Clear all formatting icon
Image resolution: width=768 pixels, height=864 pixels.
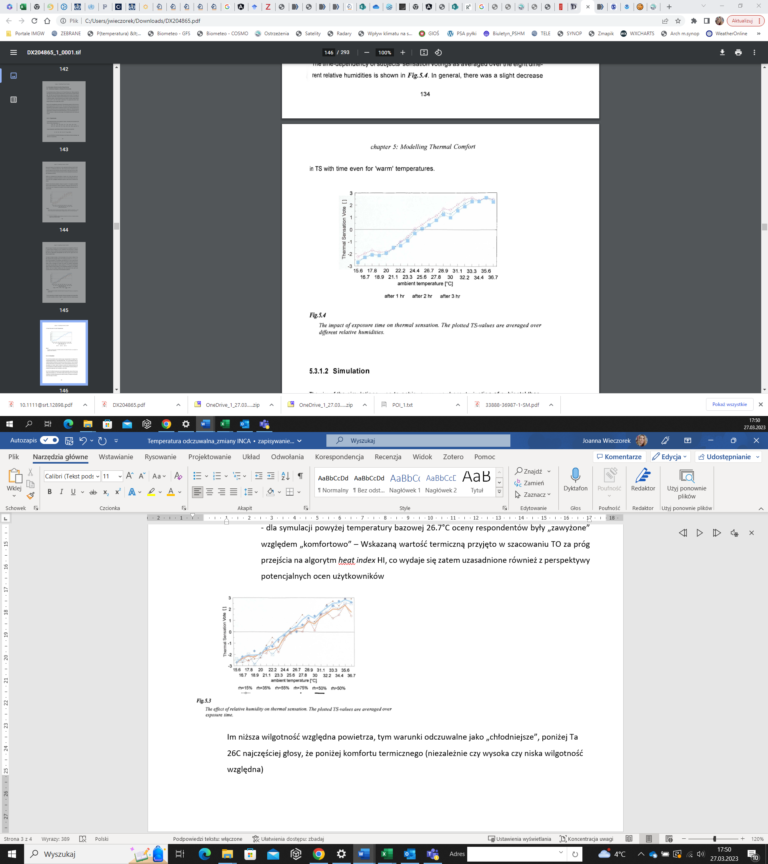178,476
